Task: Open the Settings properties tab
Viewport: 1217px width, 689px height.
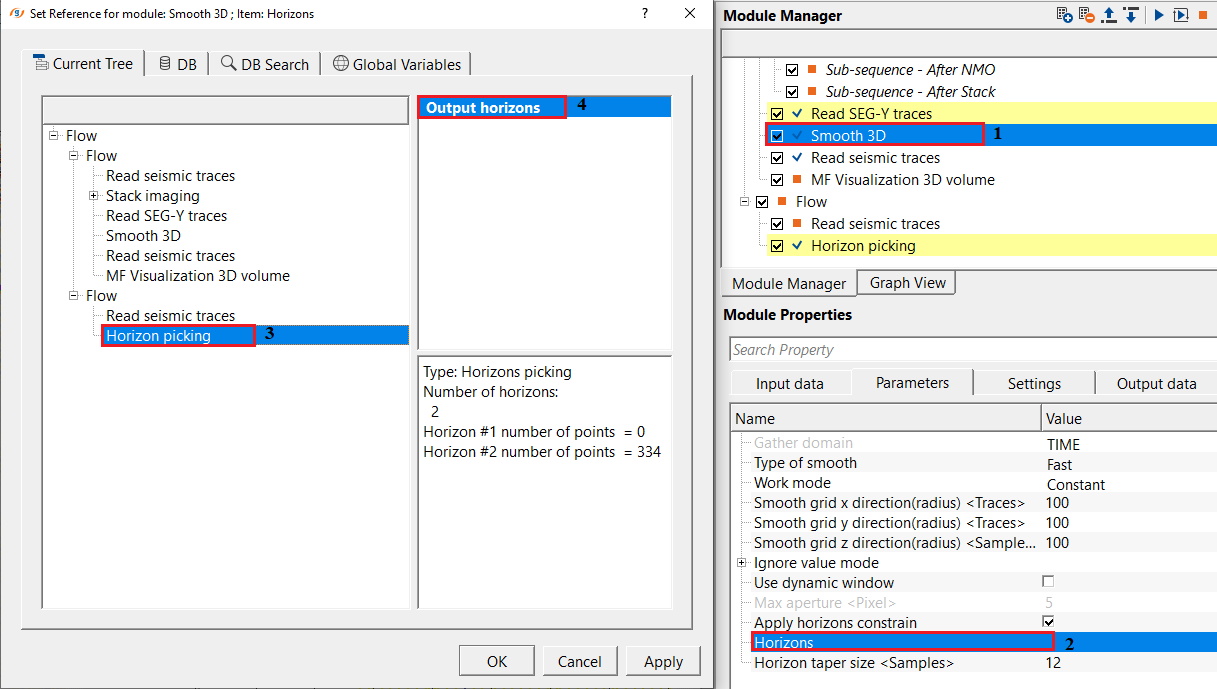Action: (x=1034, y=384)
